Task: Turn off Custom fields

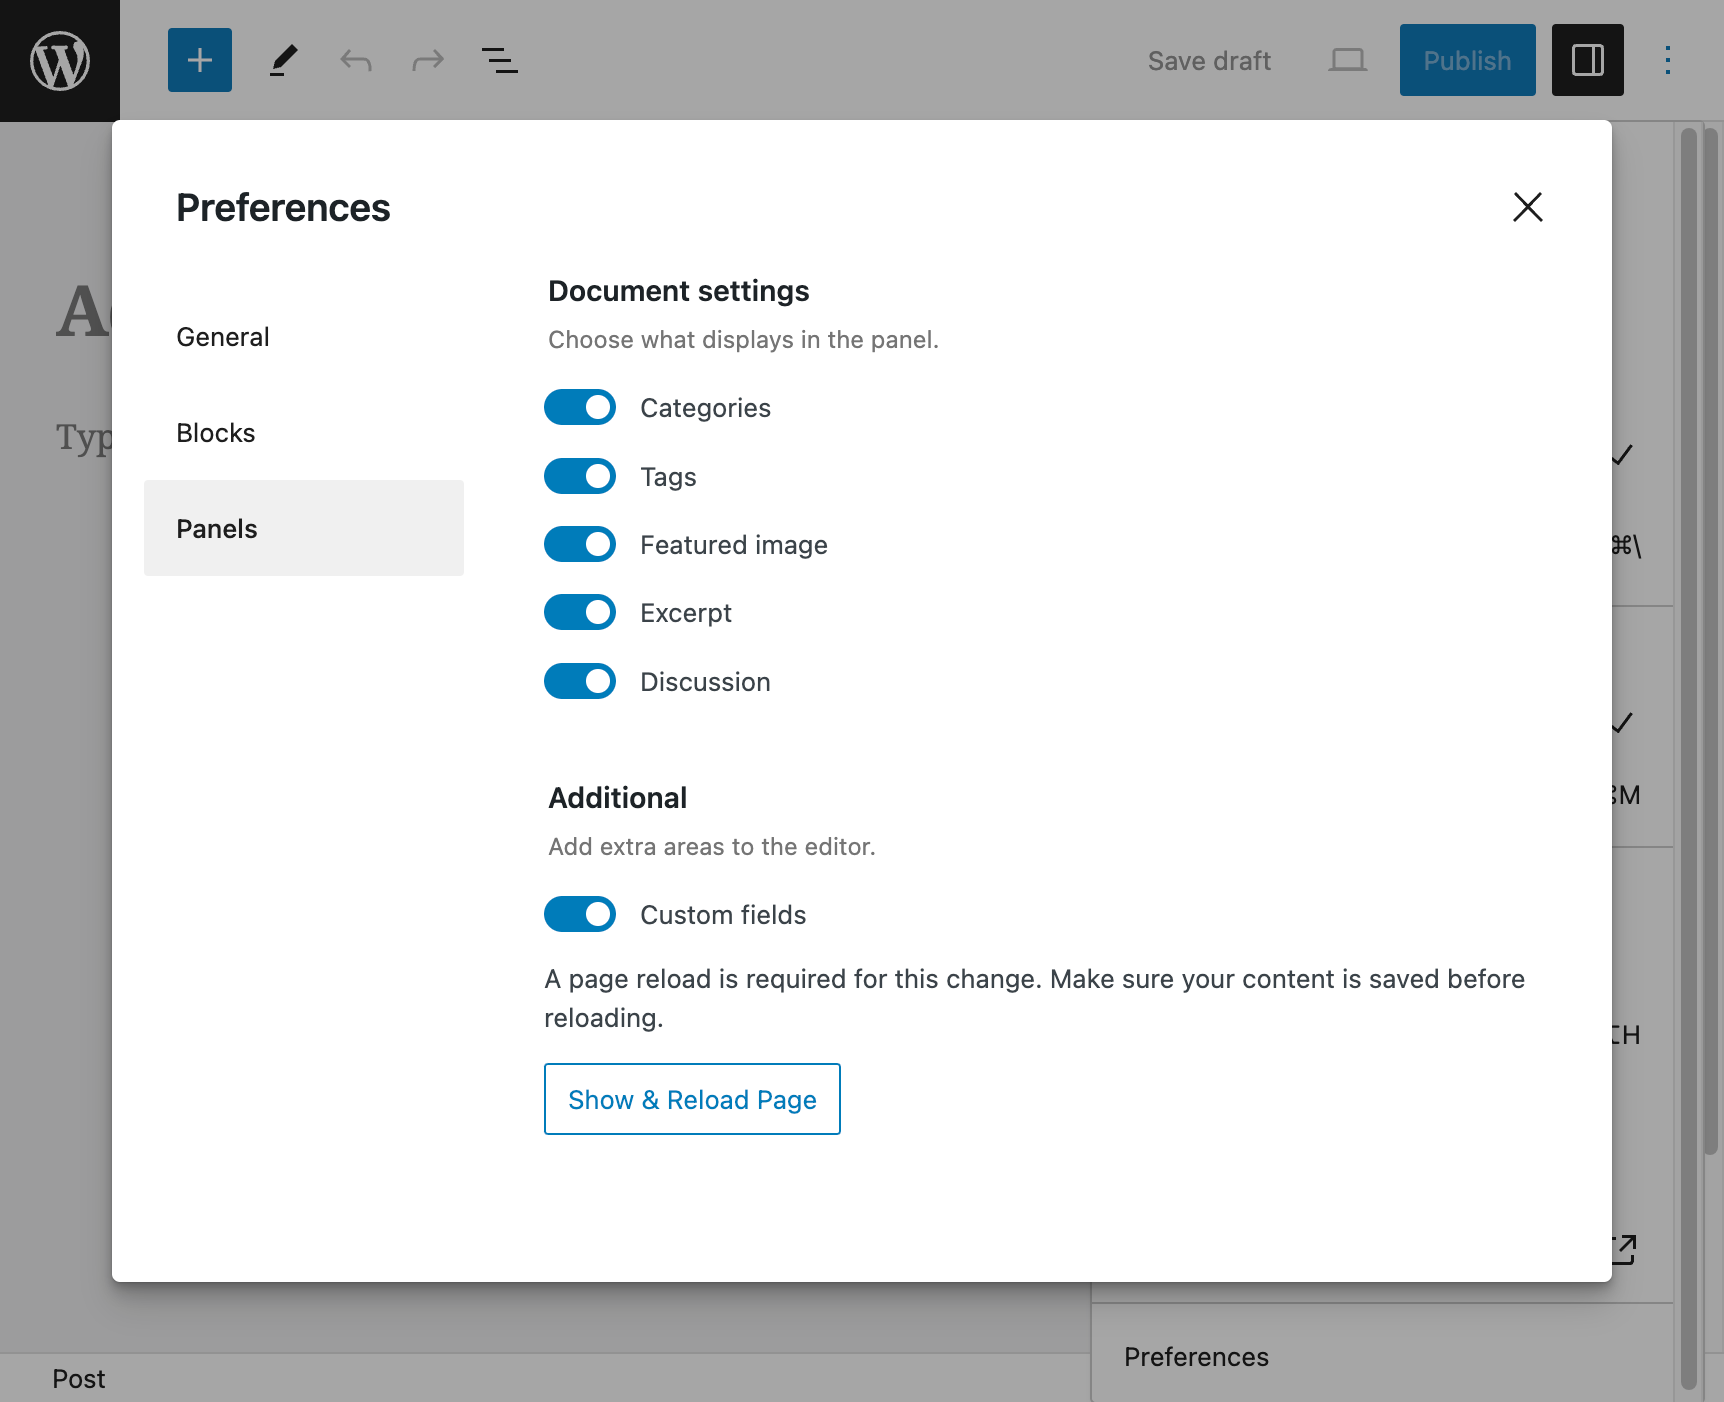Action: 580,914
